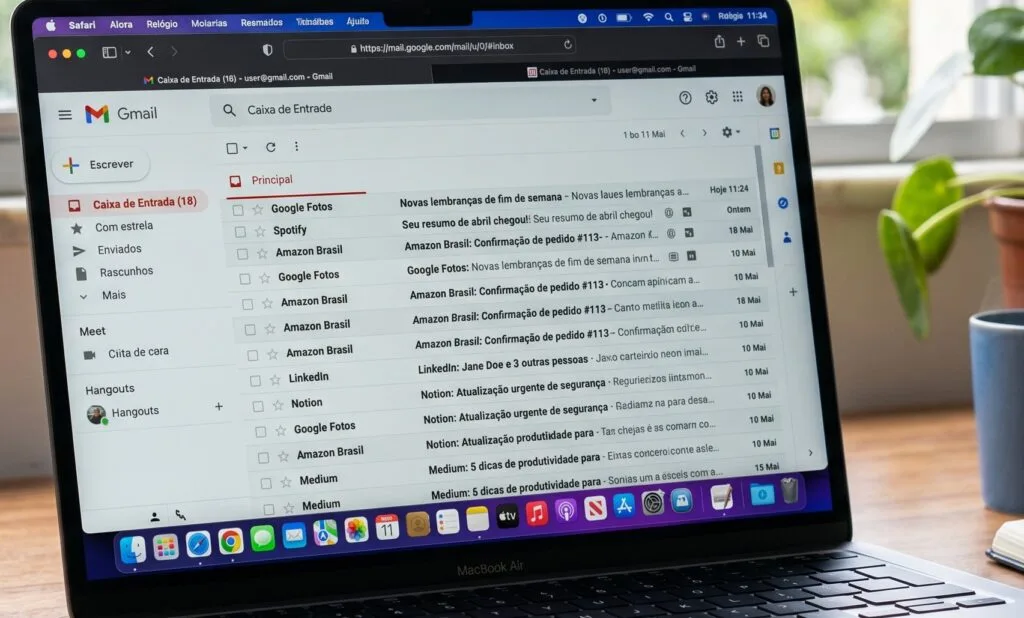
Task: Select the top Google Fotos email checkbox
Action: coord(238,210)
